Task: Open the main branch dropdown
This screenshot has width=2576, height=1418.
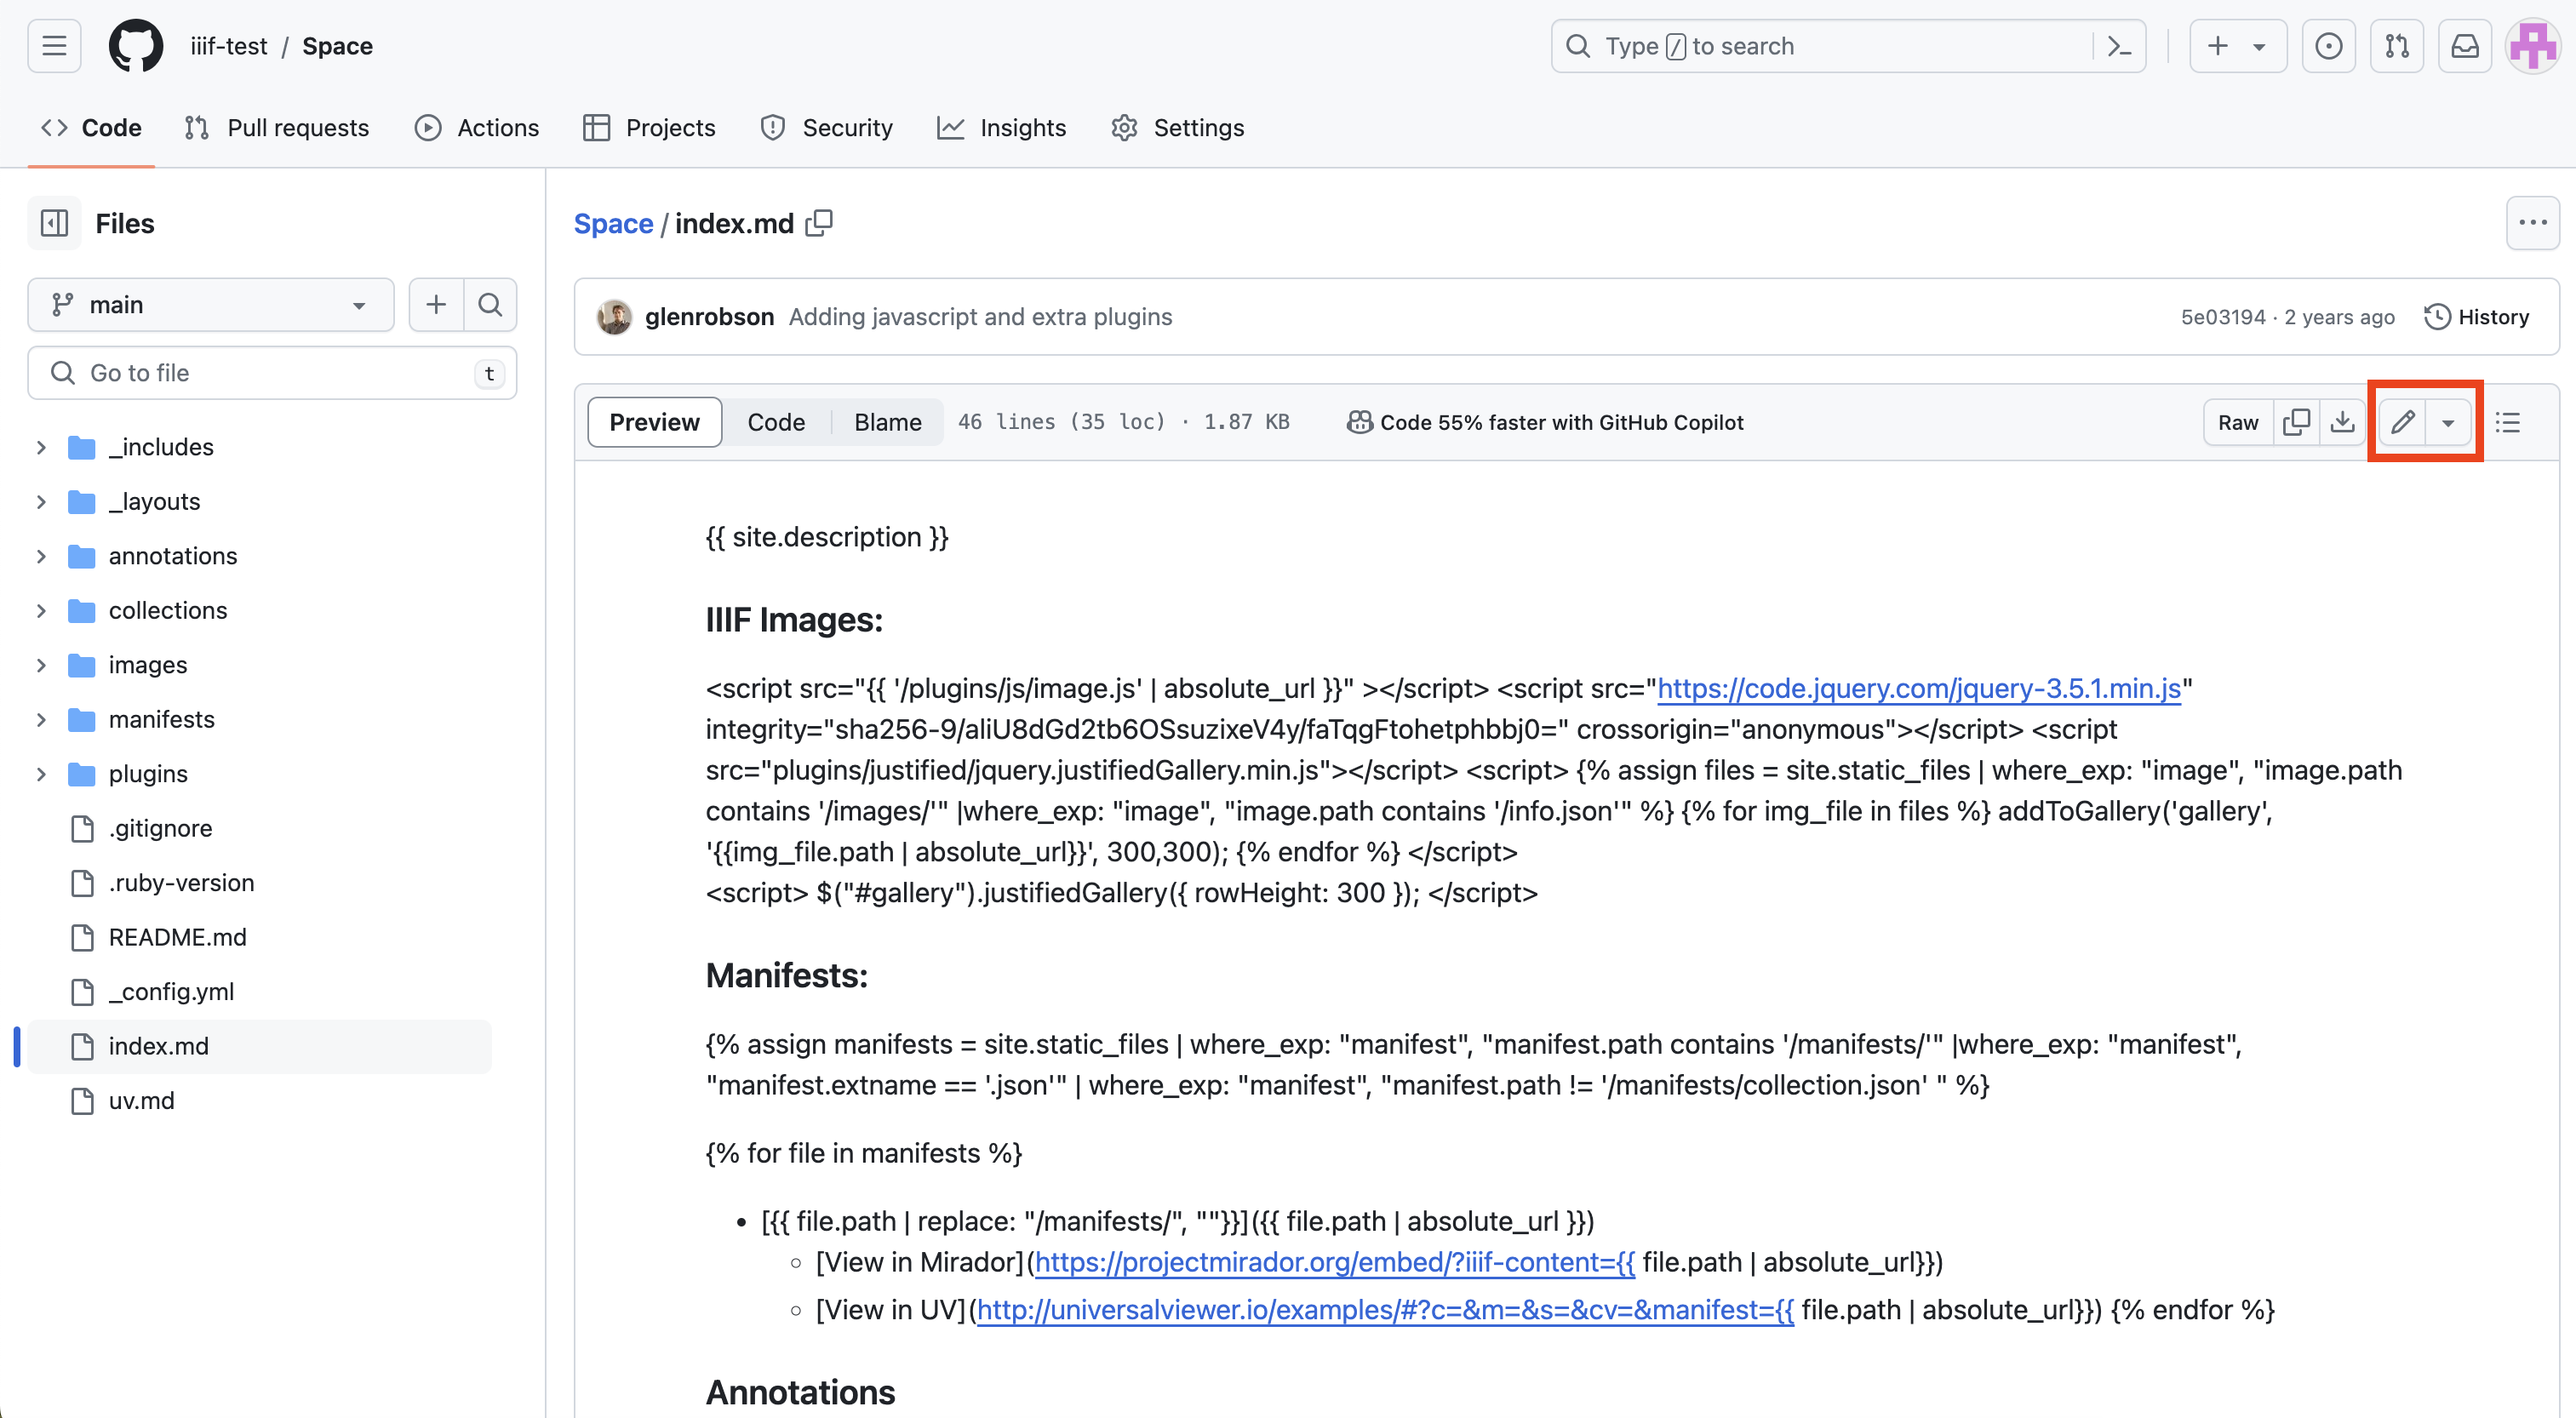Action: coord(211,304)
